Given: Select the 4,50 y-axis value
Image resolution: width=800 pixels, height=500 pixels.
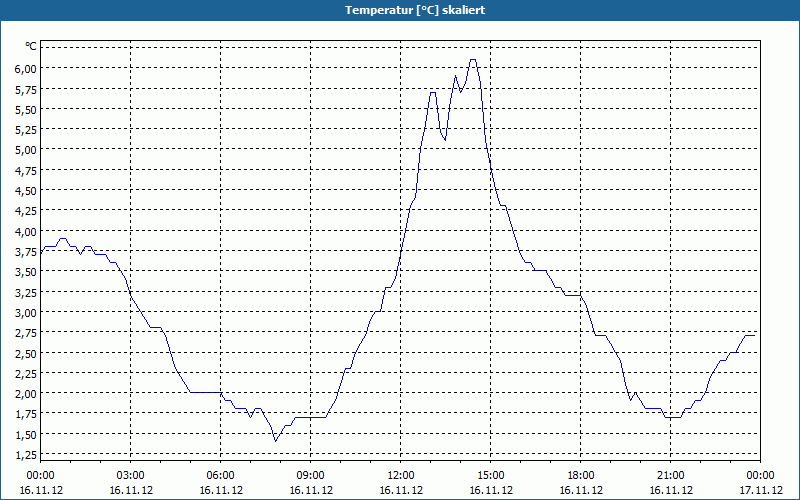Looking at the screenshot, I should click(x=27, y=190).
